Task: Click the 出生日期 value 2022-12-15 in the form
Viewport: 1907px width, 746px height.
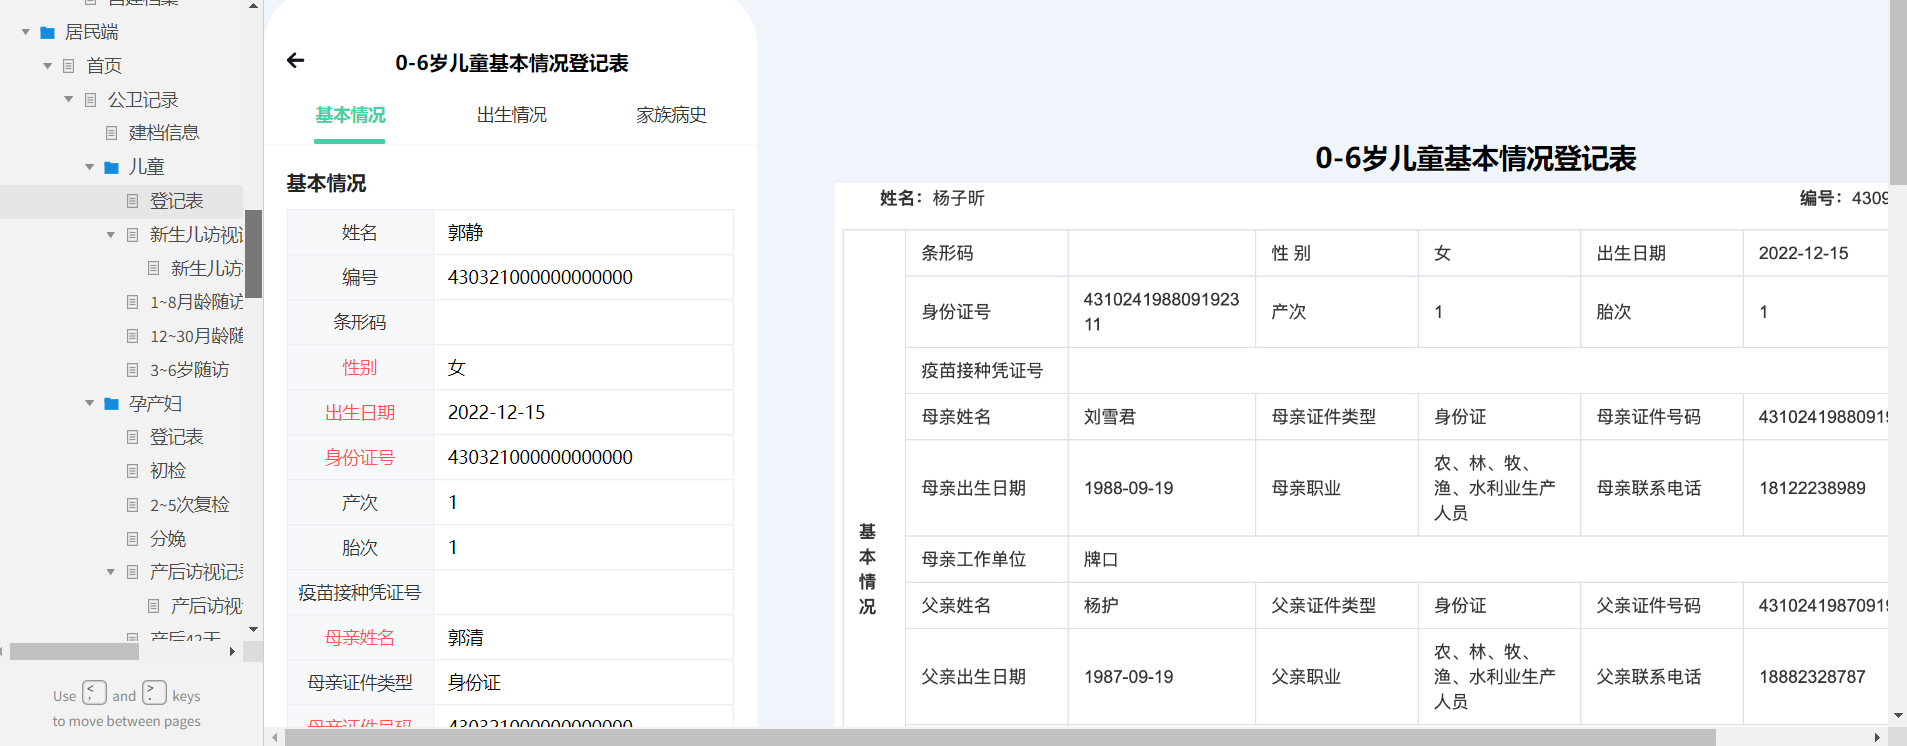Action: (x=583, y=412)
